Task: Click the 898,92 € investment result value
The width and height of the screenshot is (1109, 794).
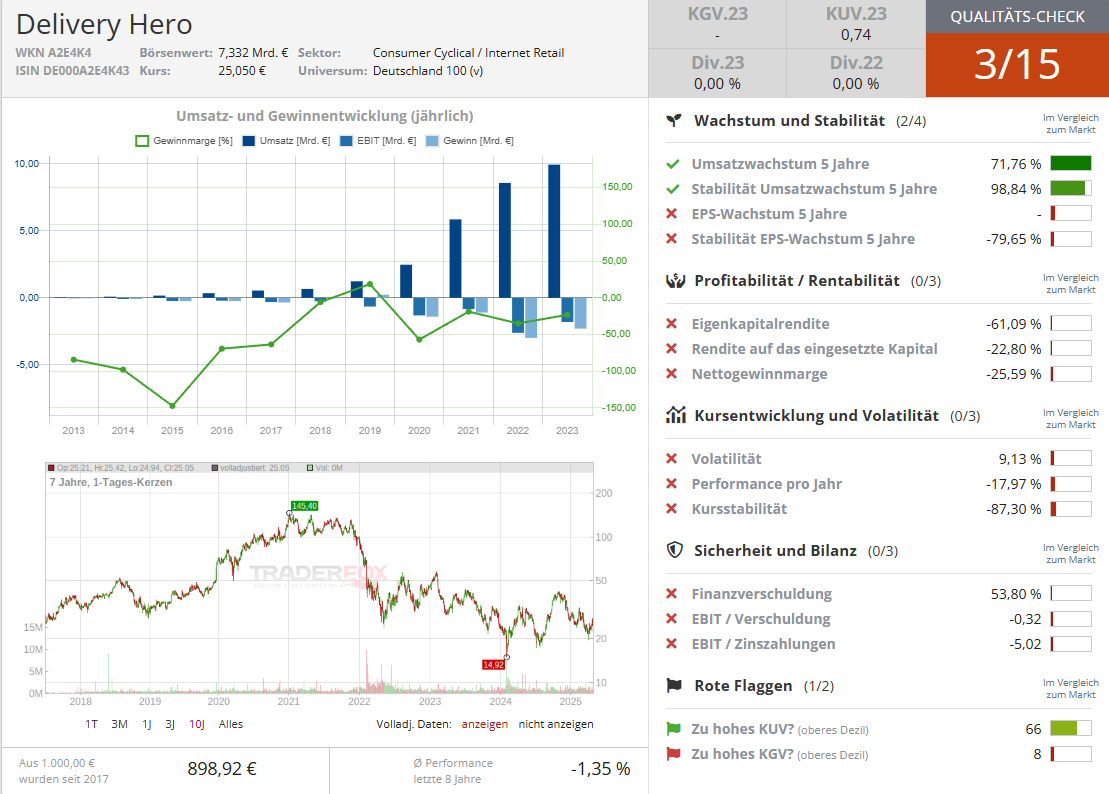Action: click(x=222, y=769)
